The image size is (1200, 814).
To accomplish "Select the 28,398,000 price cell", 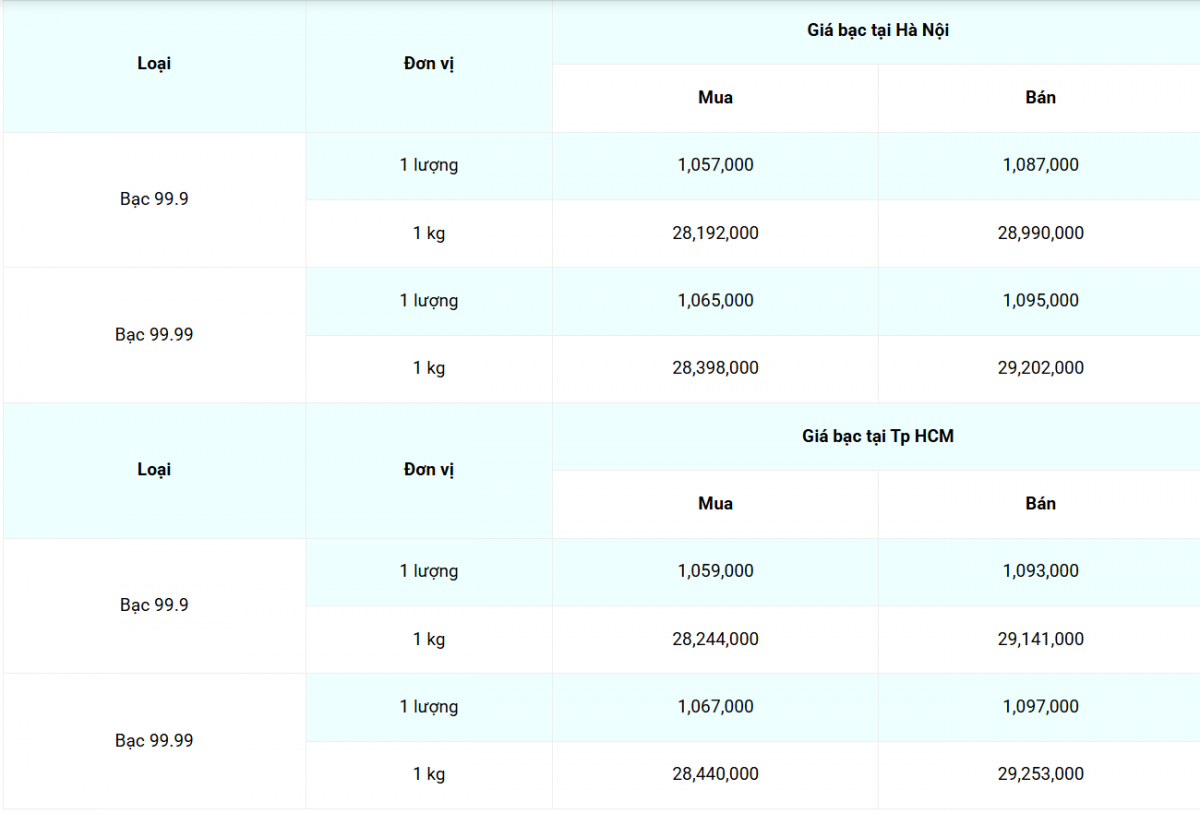I will (x=715, y=368).
